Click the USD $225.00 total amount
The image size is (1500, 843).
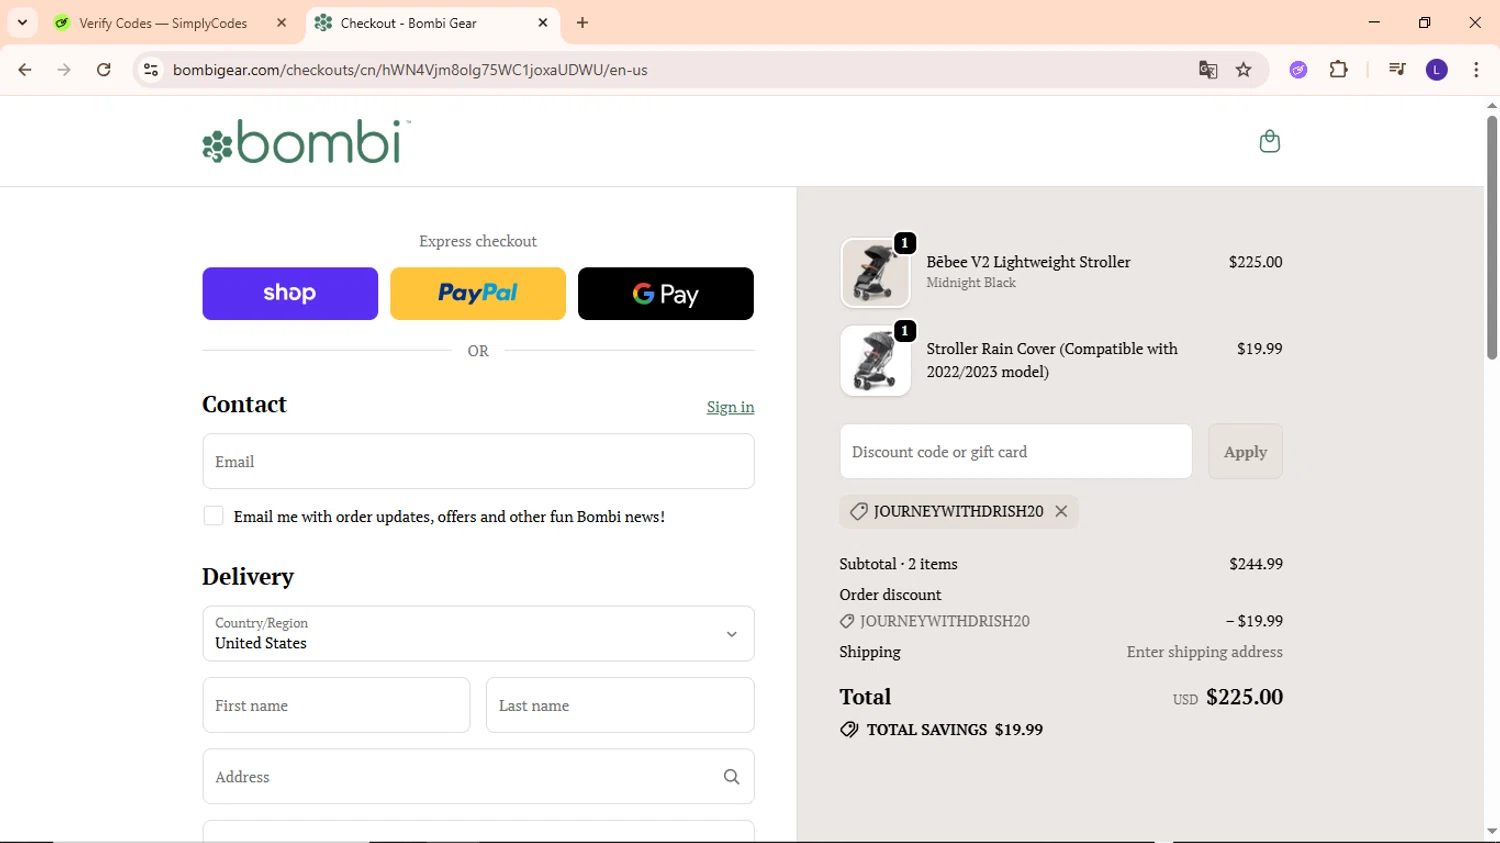(x=1228, y=697)
